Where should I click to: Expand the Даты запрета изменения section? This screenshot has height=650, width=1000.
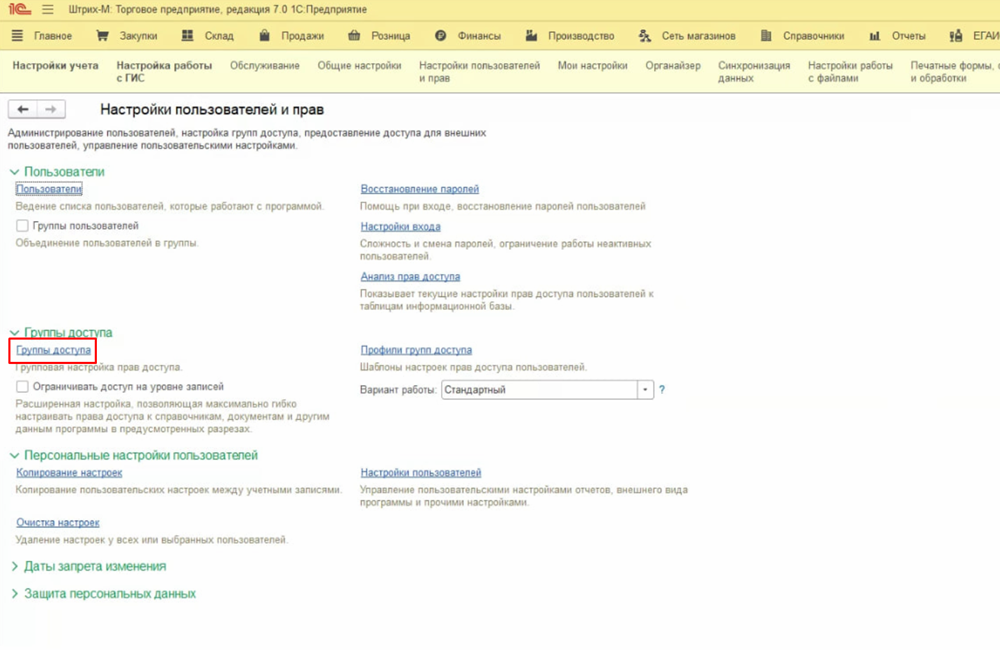coord(14,567)
